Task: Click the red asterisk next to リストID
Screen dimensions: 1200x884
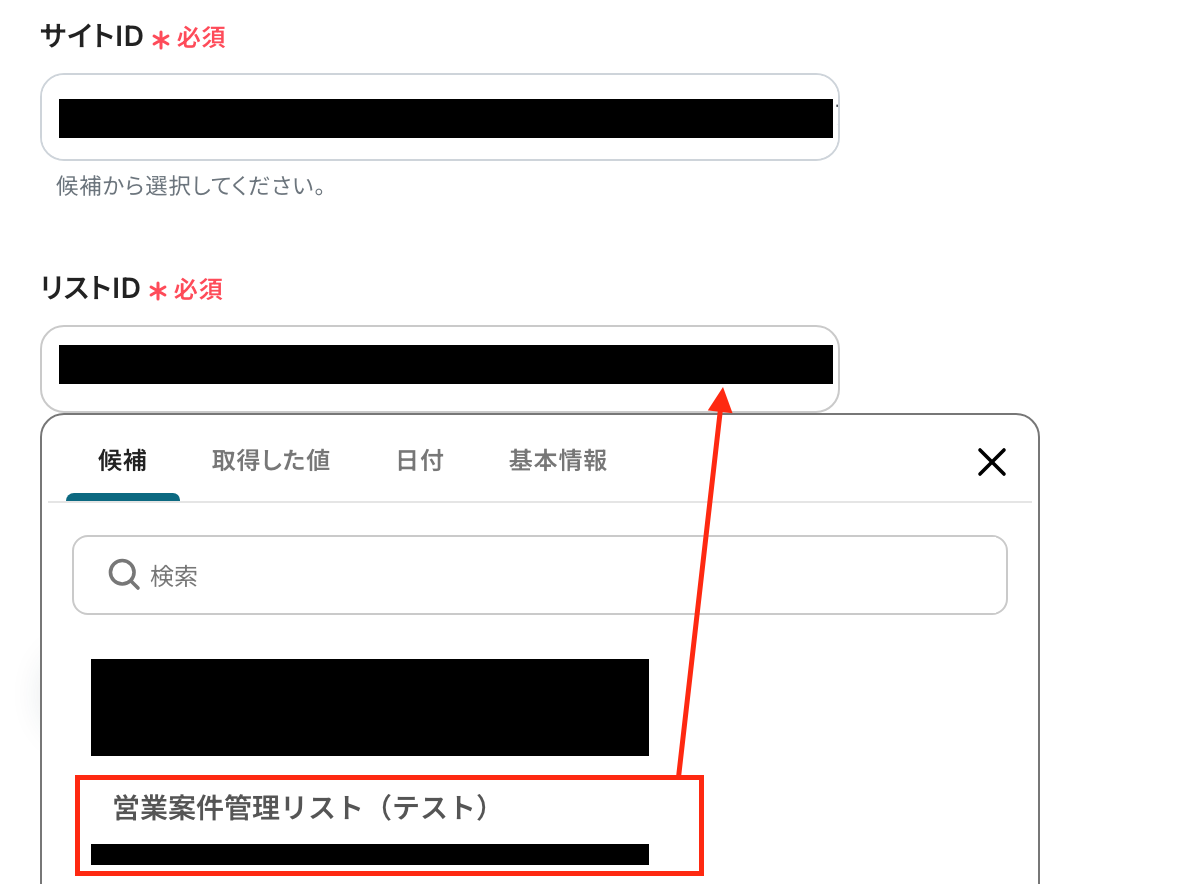Action: [158, 291]
